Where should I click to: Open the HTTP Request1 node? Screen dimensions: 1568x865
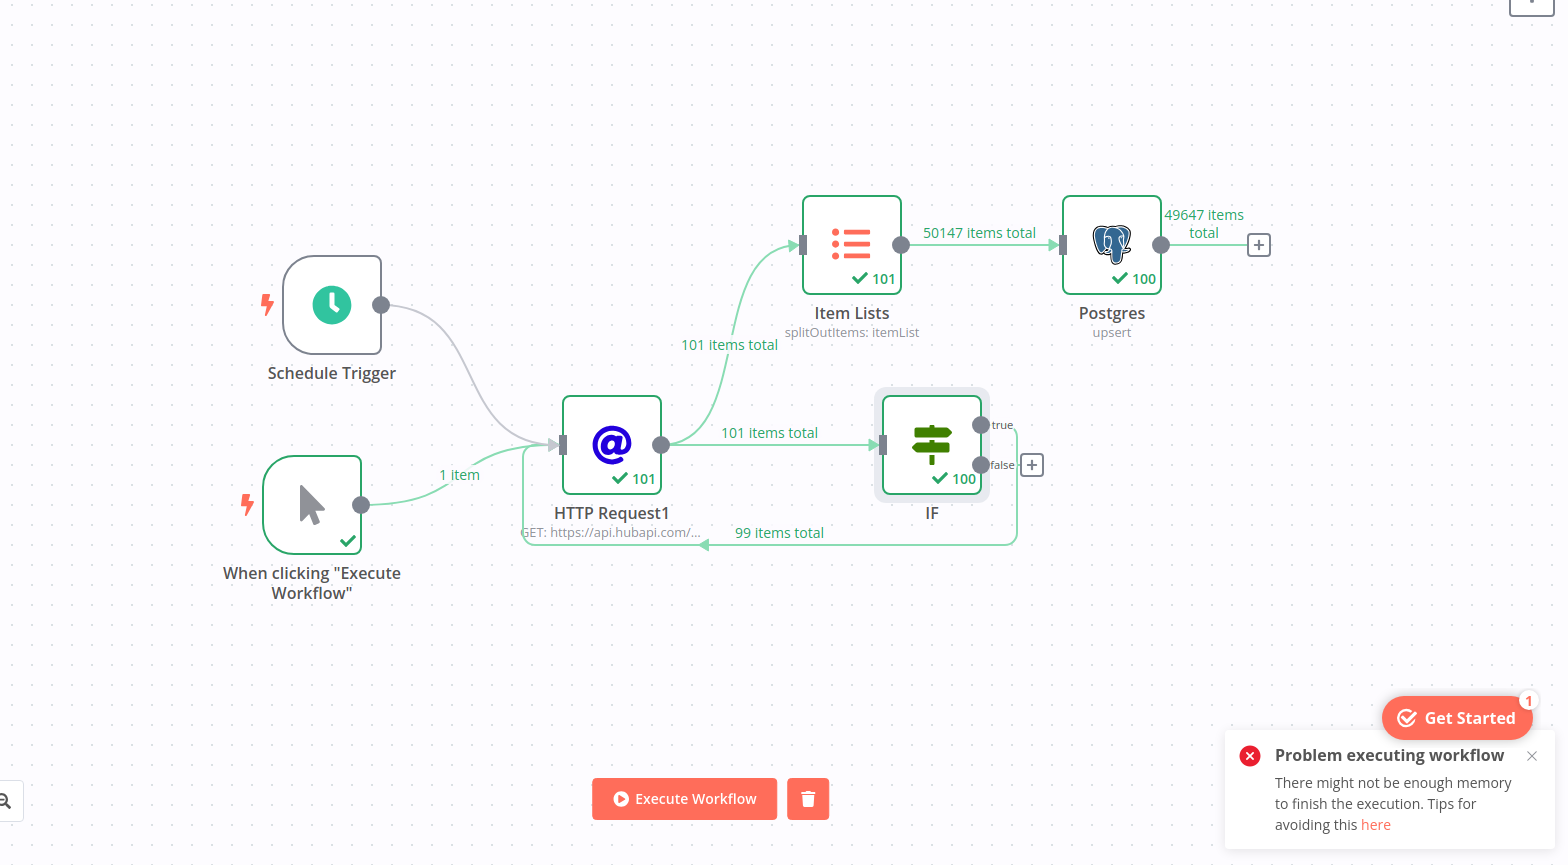click(612, 445)
